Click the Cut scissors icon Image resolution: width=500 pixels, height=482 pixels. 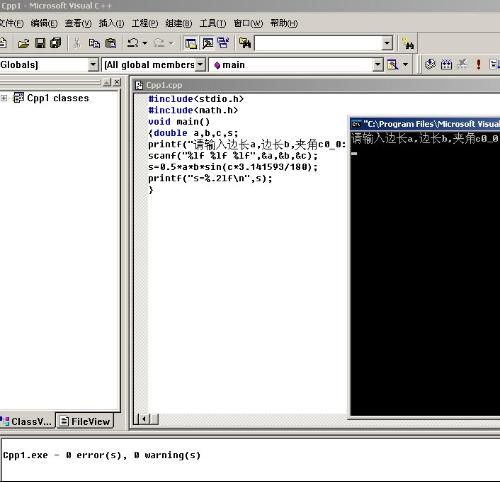click(x=77, y=43)
